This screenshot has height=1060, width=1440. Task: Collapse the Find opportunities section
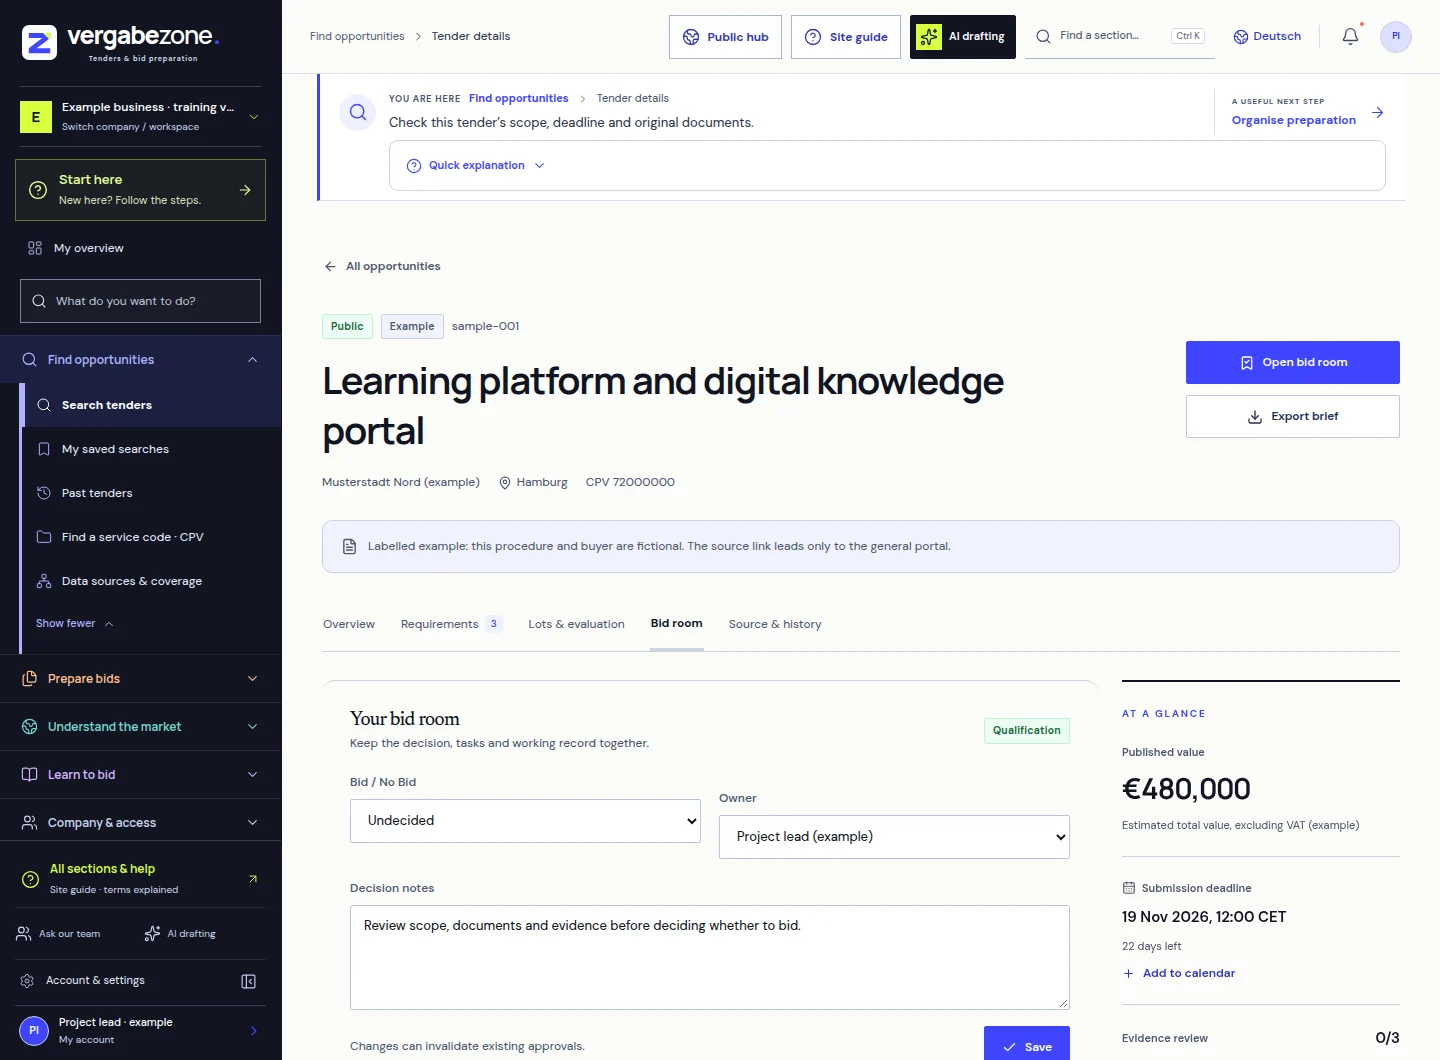(141, 360)
